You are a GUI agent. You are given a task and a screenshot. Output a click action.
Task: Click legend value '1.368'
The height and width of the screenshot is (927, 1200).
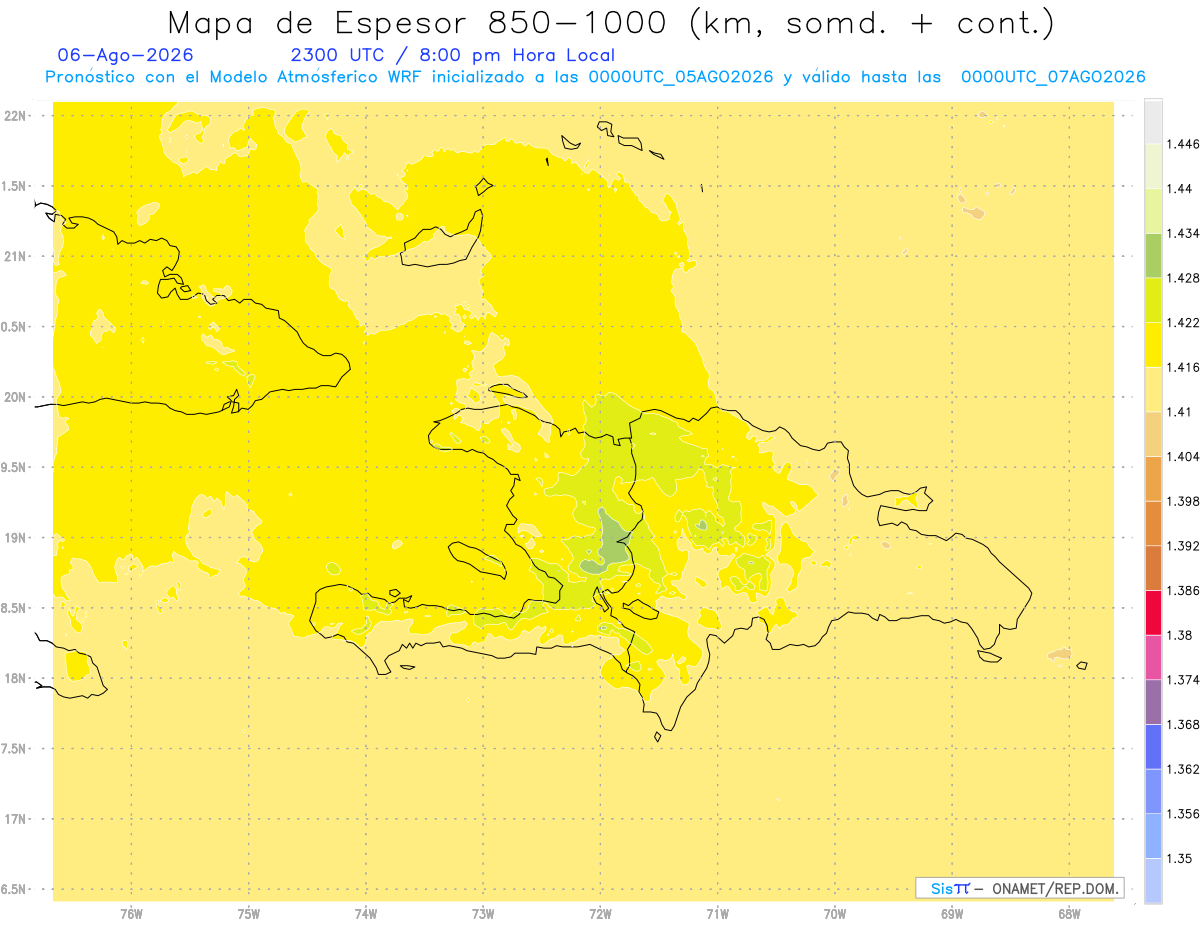1183,724
